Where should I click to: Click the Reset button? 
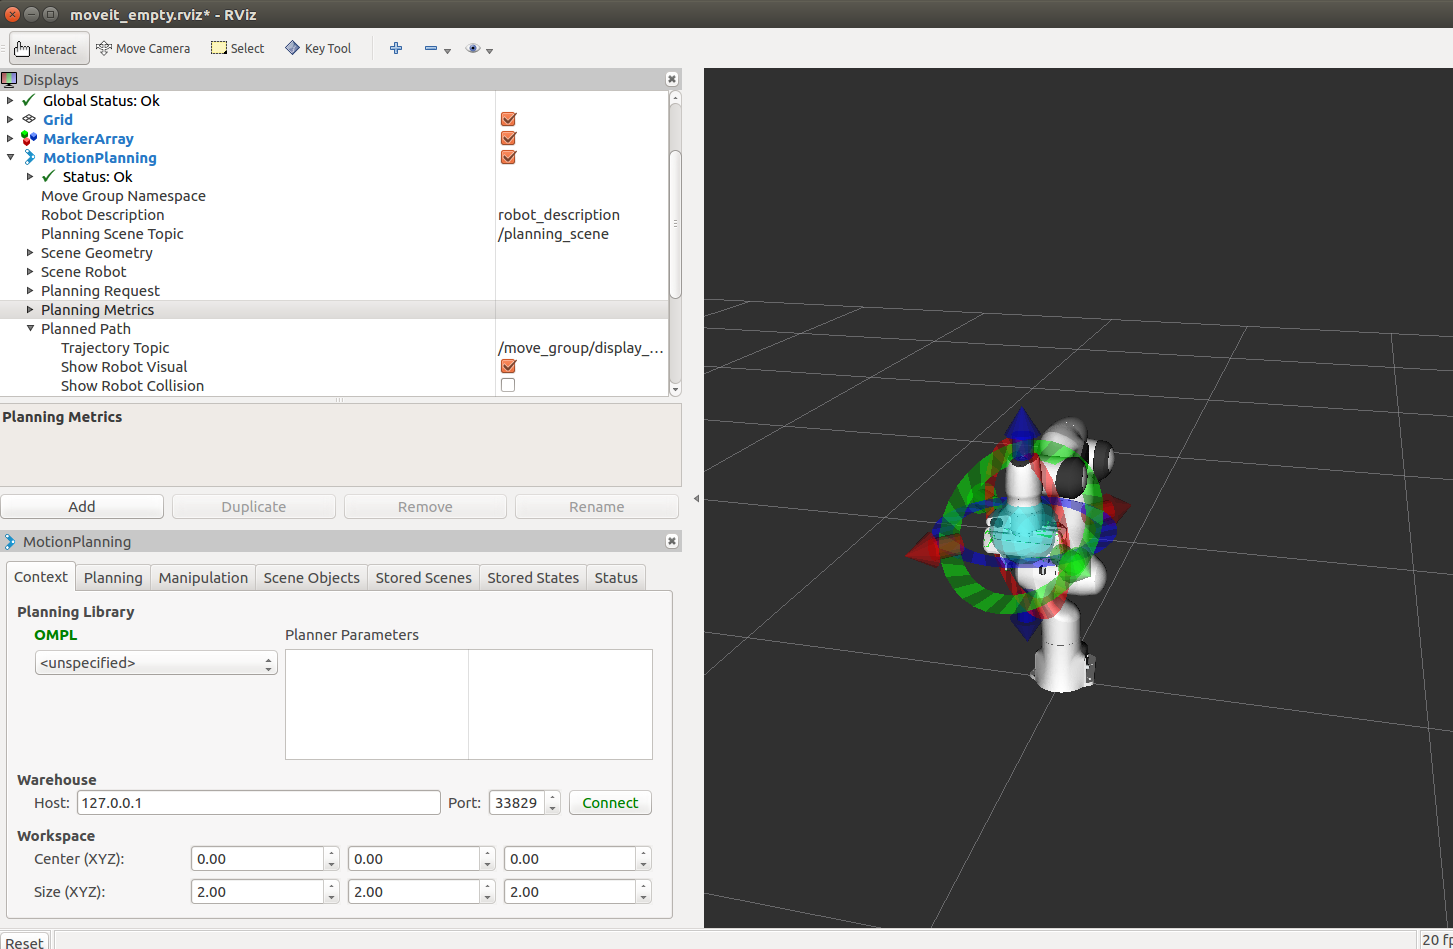[x=25, y=942]
